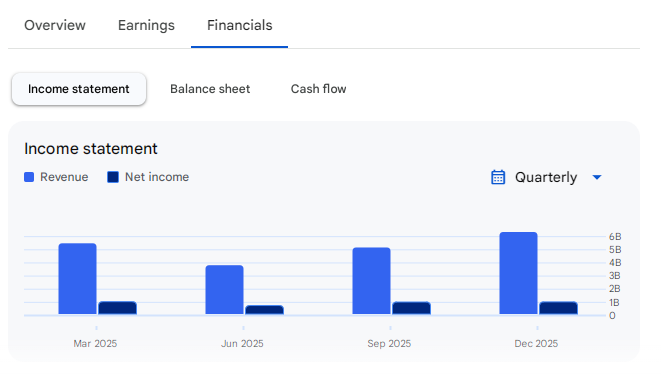Screen dimensions: 661x375
Task: Click the 4B y-axis value
Action: (x=615, y=263)
